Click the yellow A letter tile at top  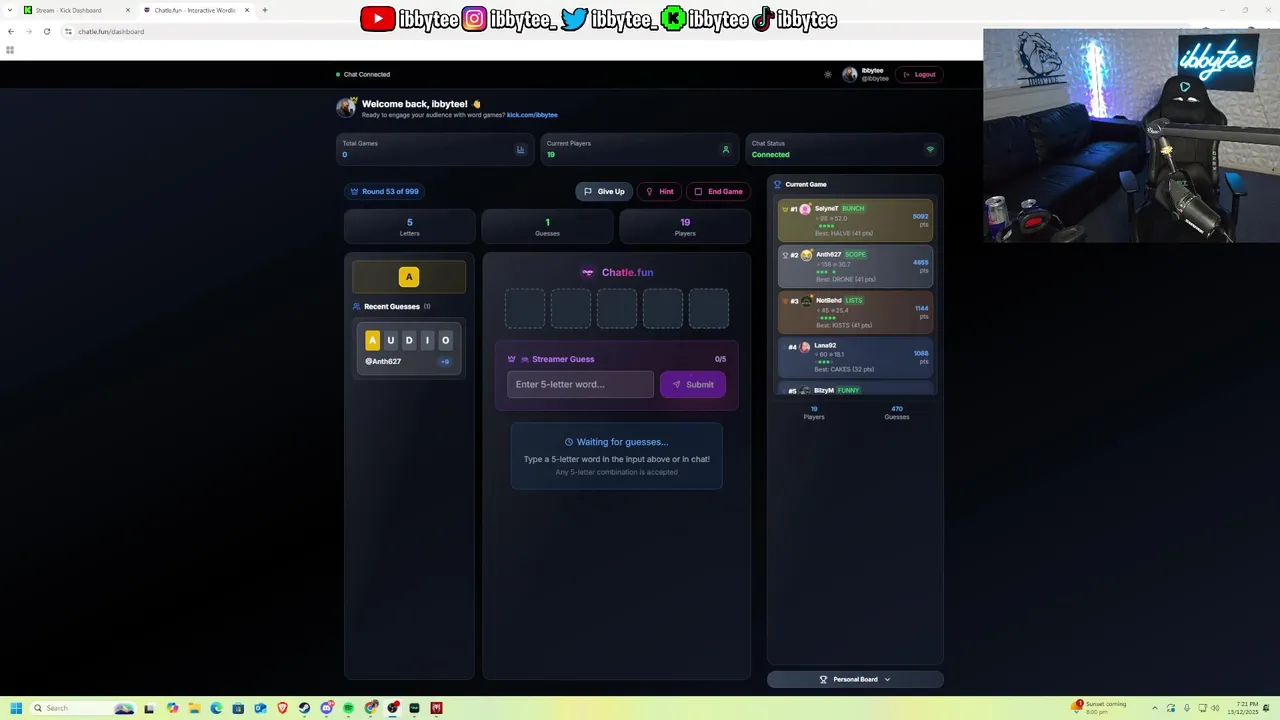click(409, 277)
